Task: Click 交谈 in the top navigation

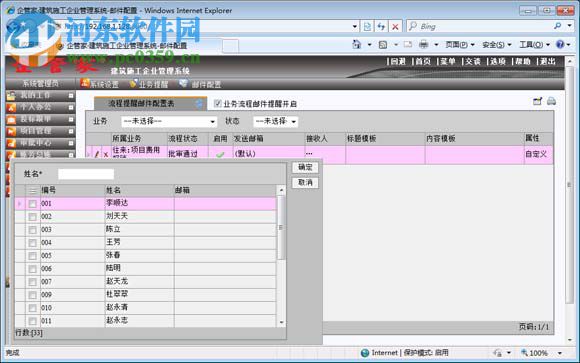Action: click(473, 61)
